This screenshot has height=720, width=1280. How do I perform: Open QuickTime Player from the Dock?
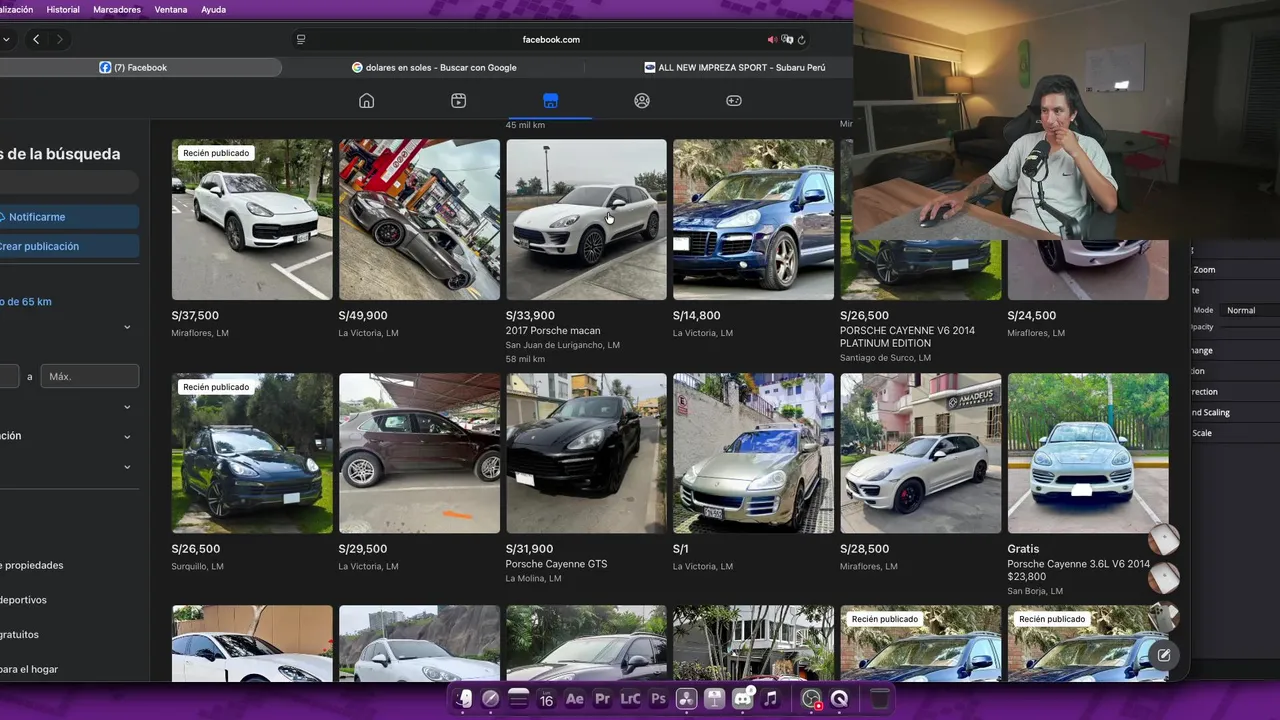pyautogui.click(x=839, y=699)
